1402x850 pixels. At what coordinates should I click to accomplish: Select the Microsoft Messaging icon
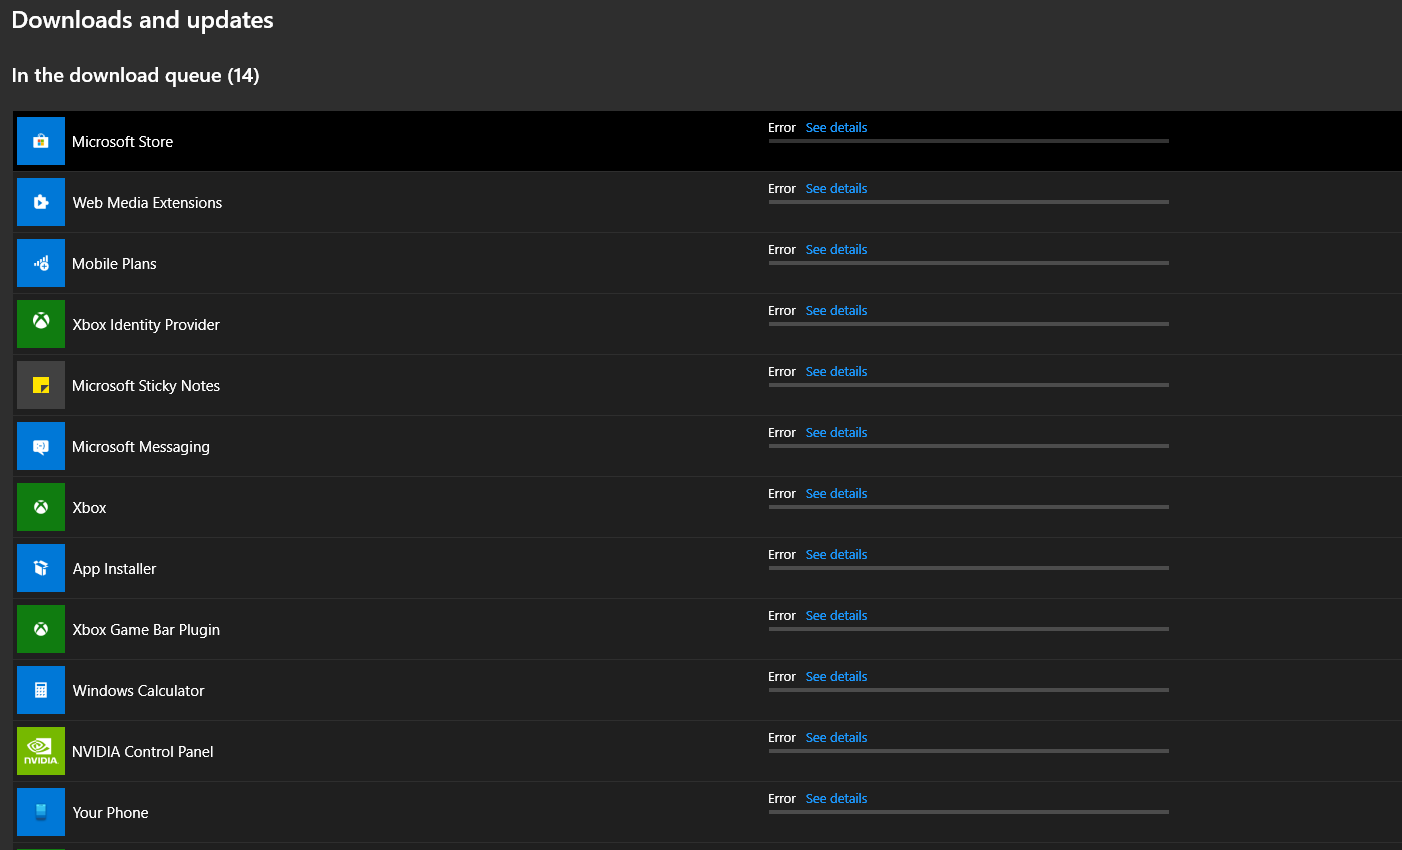coord(40,446)
